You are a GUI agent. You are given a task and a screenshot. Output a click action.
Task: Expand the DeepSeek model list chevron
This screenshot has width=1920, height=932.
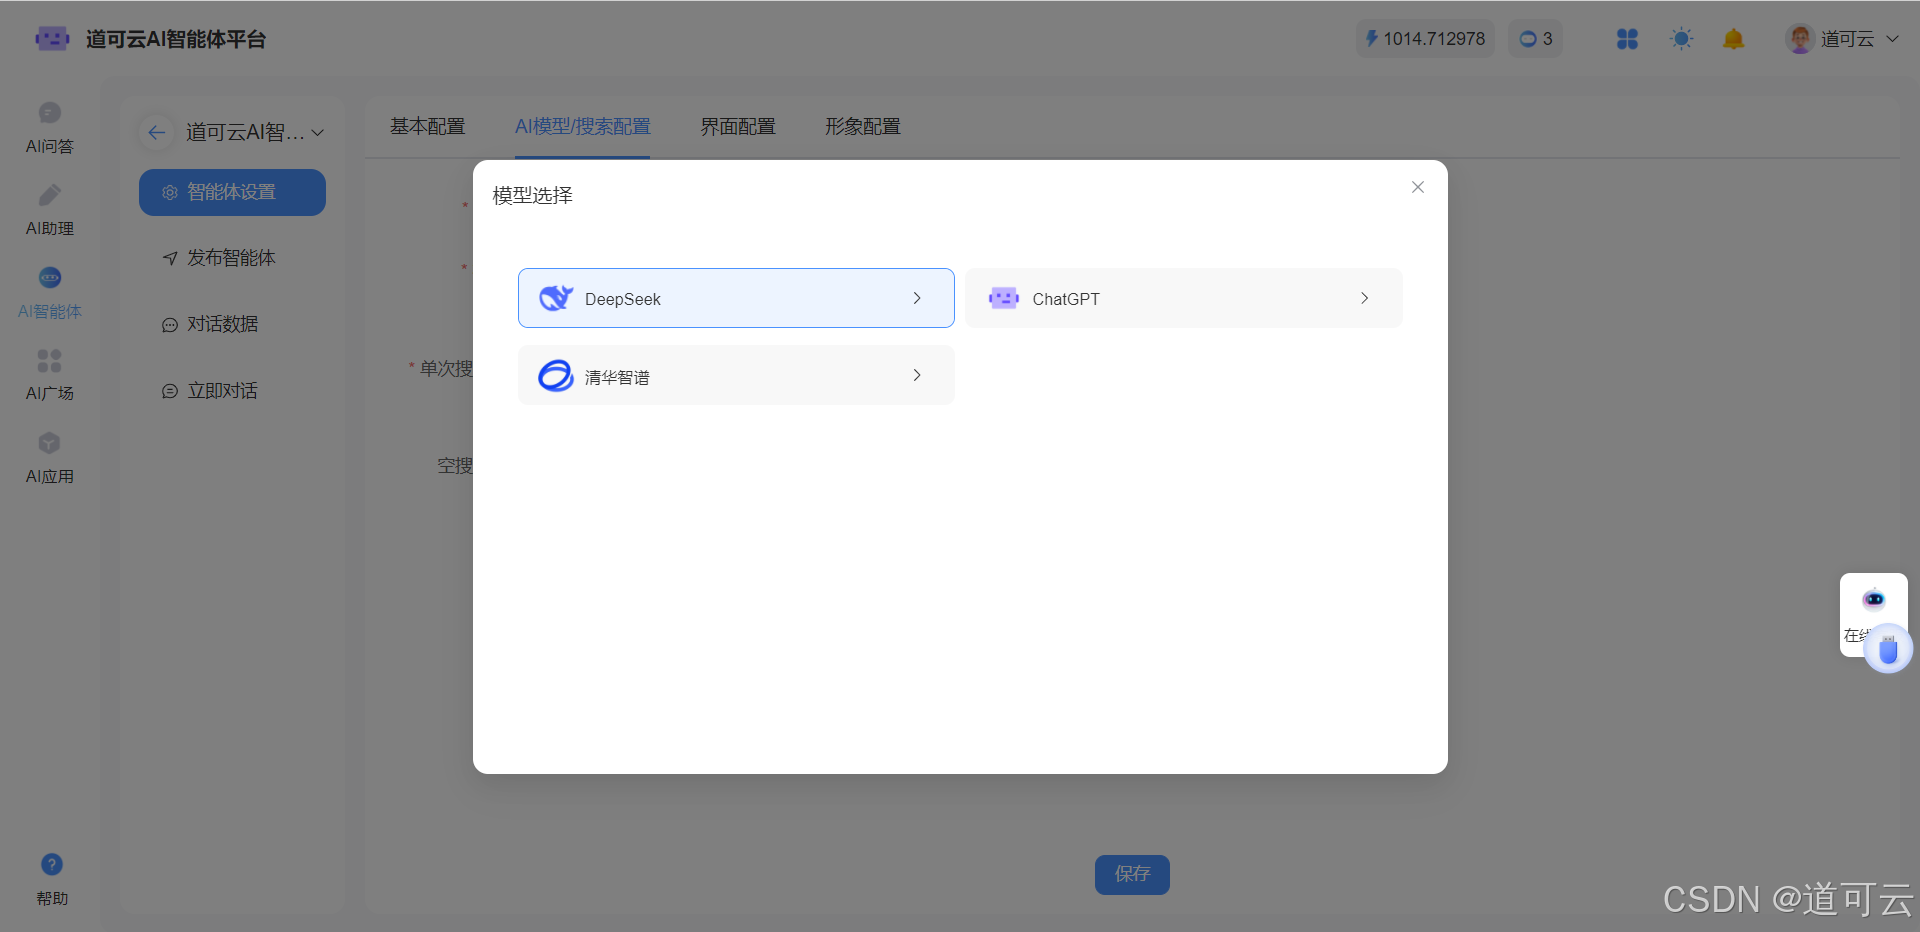pyautogui.click(x=917, y=298)
